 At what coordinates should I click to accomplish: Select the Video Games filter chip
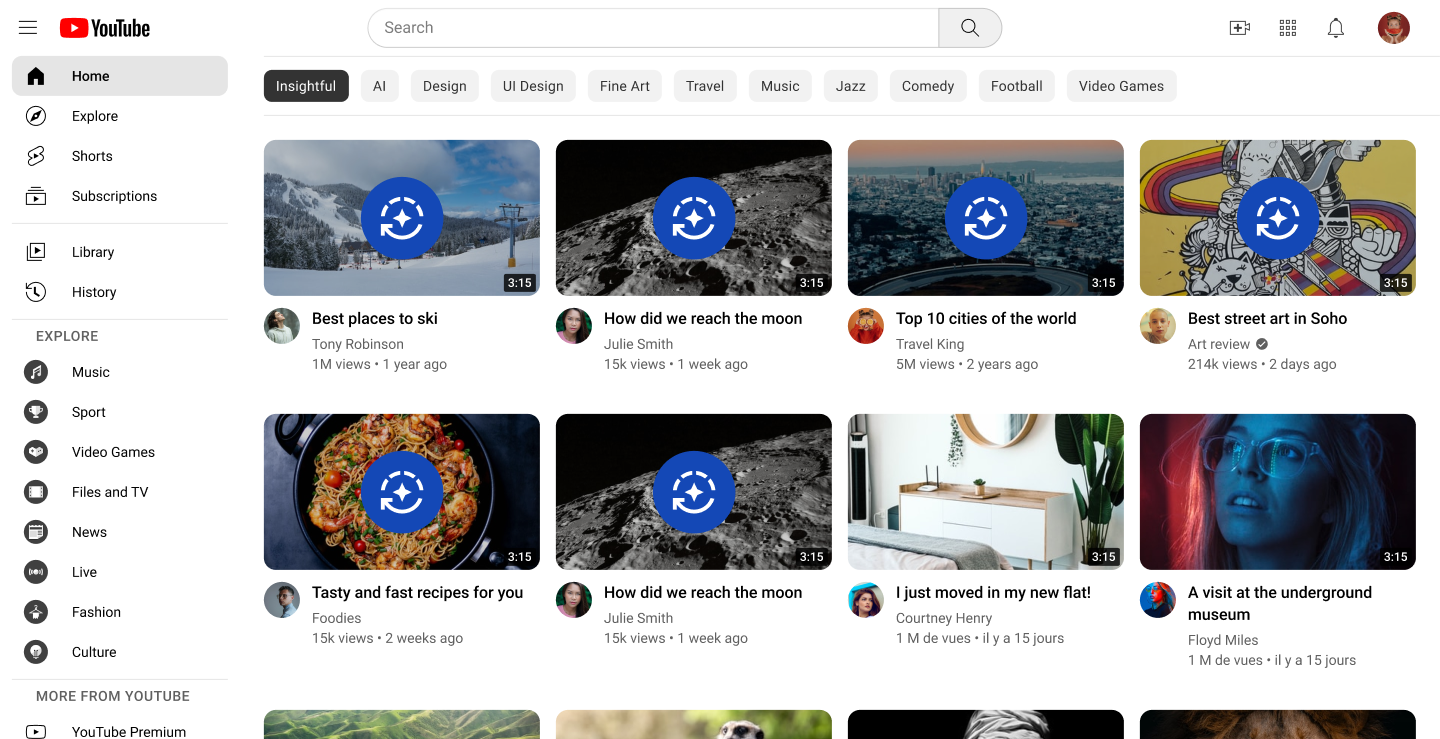pyautogui.click(x=1122, y=86)
